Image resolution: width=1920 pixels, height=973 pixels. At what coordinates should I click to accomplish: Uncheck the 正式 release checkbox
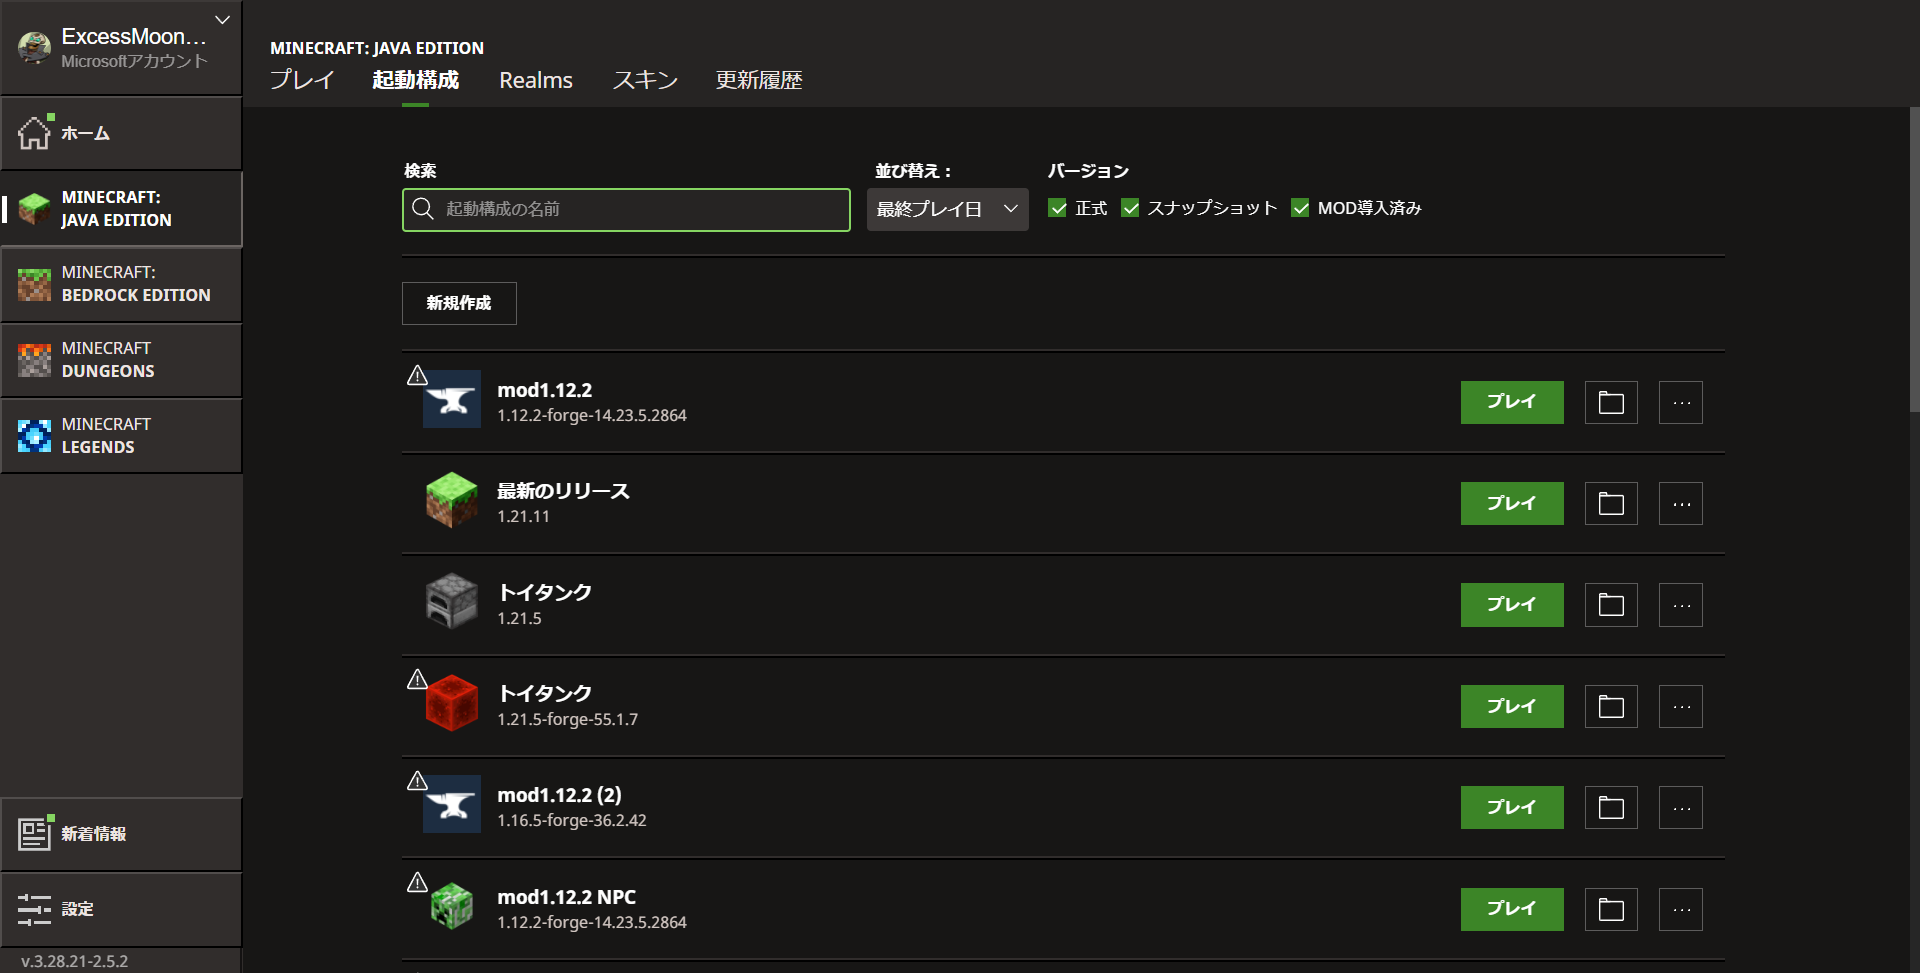pos(1057,208)
